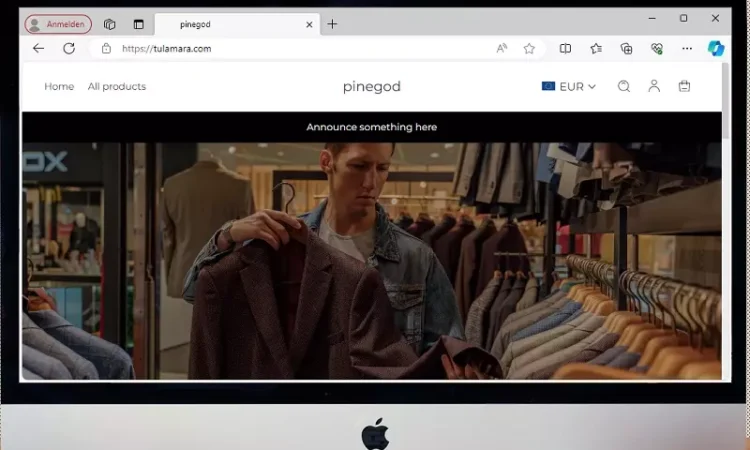Open the split screen icon

[x=565, y=48]
